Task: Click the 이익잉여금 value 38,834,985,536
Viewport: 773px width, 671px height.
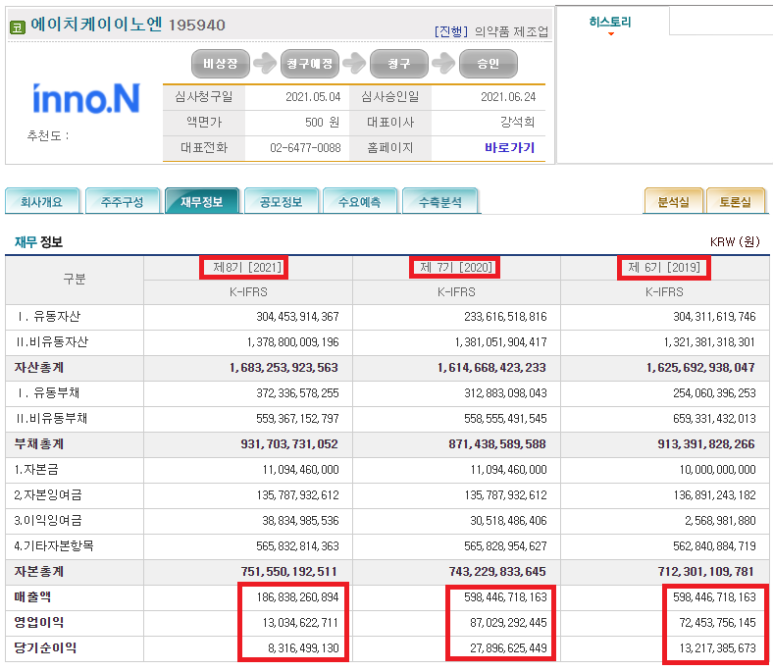Action: pyautogui.click(x=301, y=521)
